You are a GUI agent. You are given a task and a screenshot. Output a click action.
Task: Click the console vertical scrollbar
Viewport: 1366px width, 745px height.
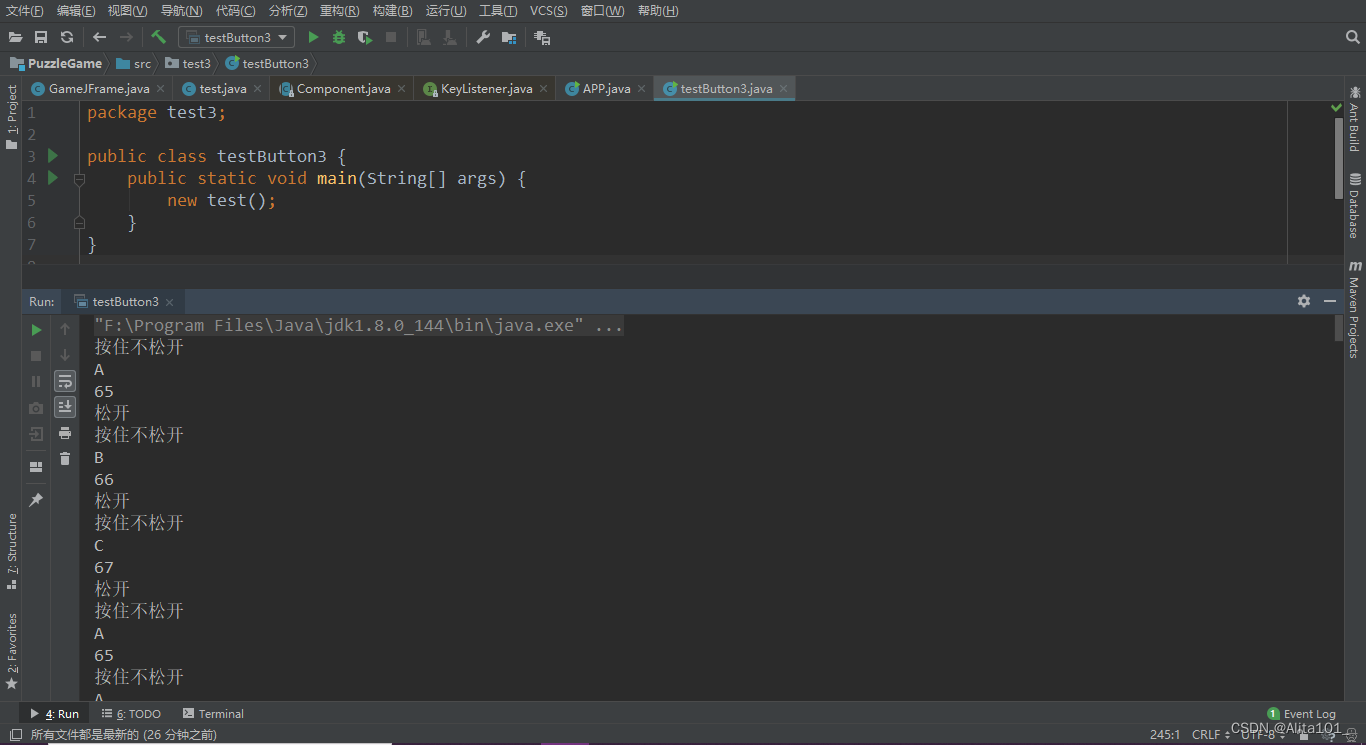click(1339, 327)
